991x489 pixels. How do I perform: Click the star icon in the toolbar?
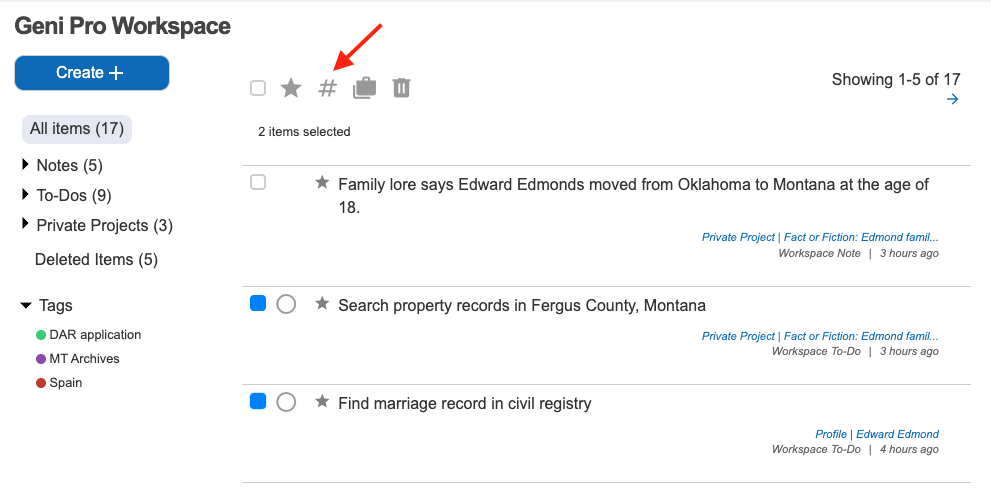click(291, 88)
